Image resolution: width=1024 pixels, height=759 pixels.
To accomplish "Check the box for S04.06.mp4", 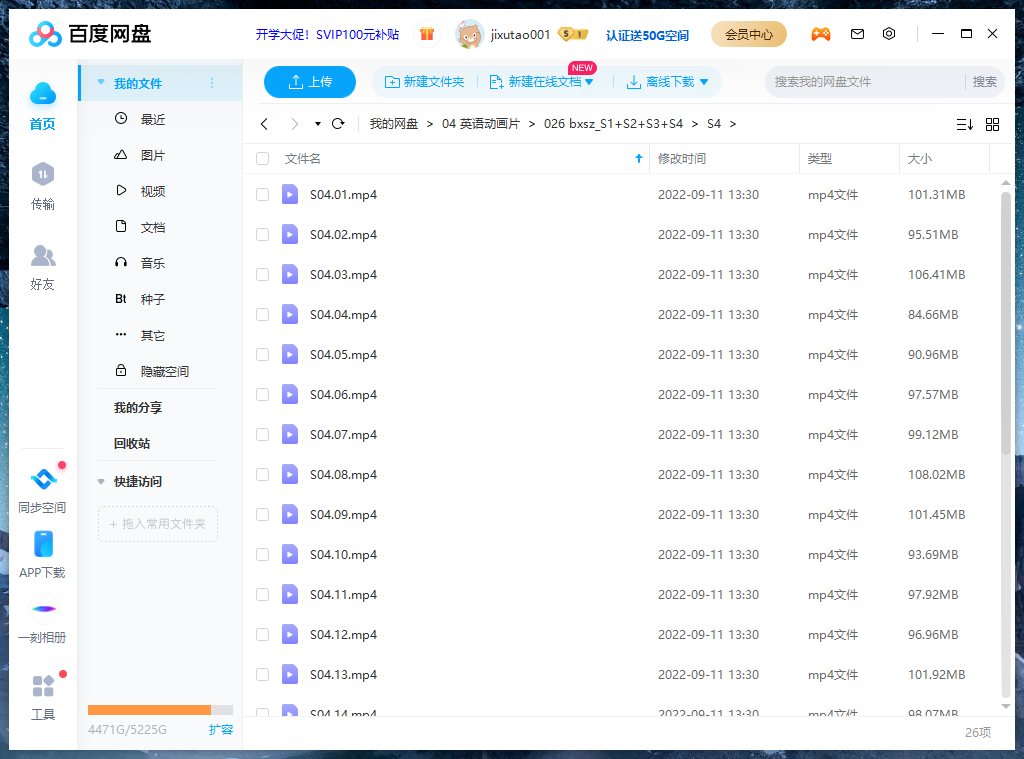I will [x=263, y=395].
